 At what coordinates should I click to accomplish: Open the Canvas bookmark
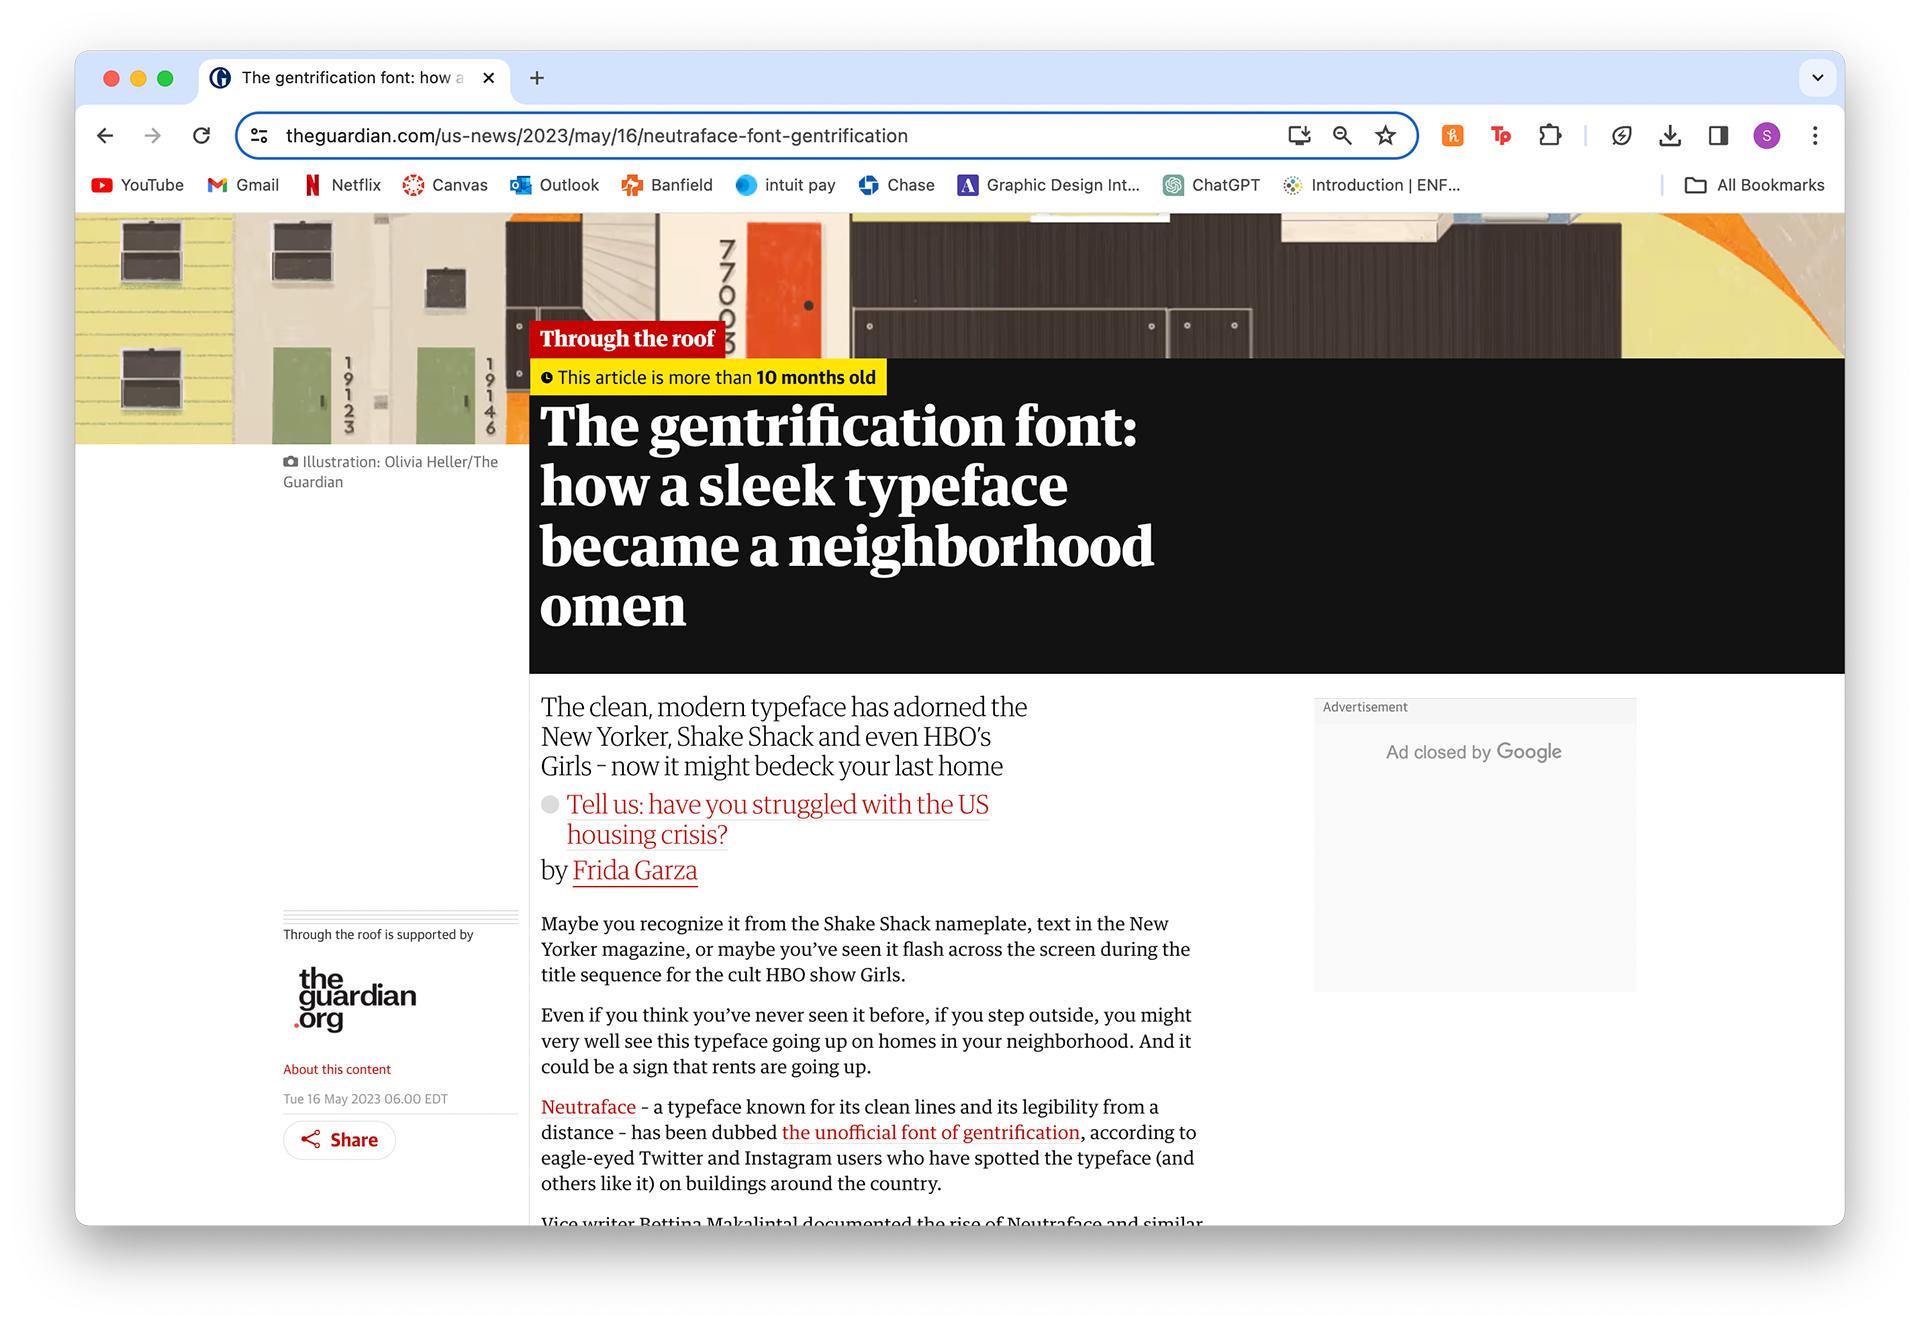[445, 185]
